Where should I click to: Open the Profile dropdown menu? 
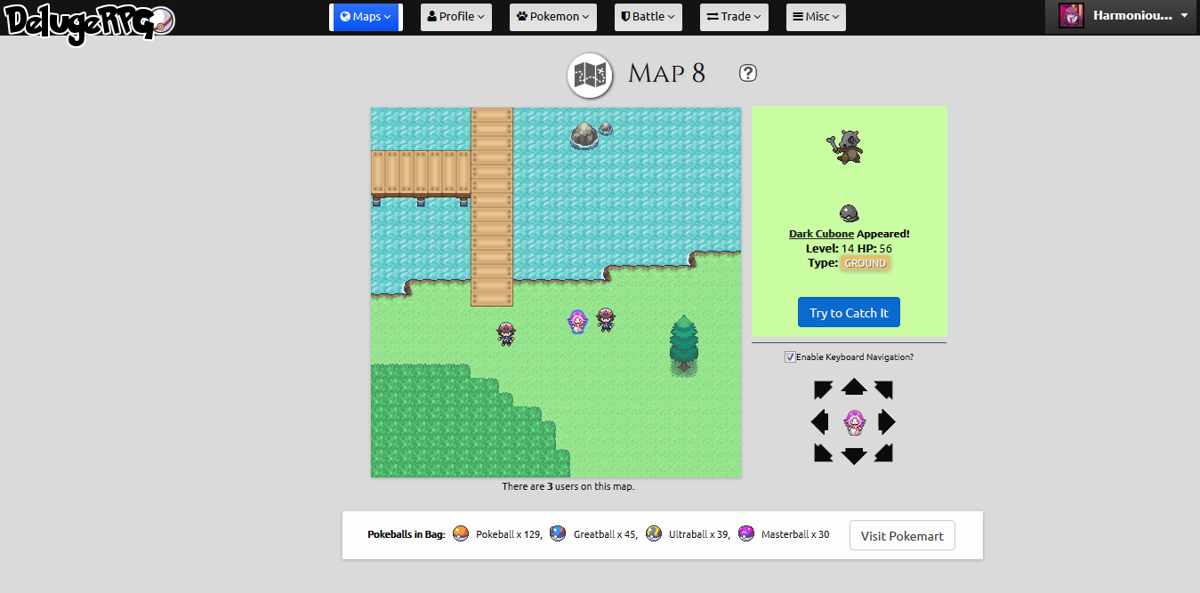click(456, 17)
